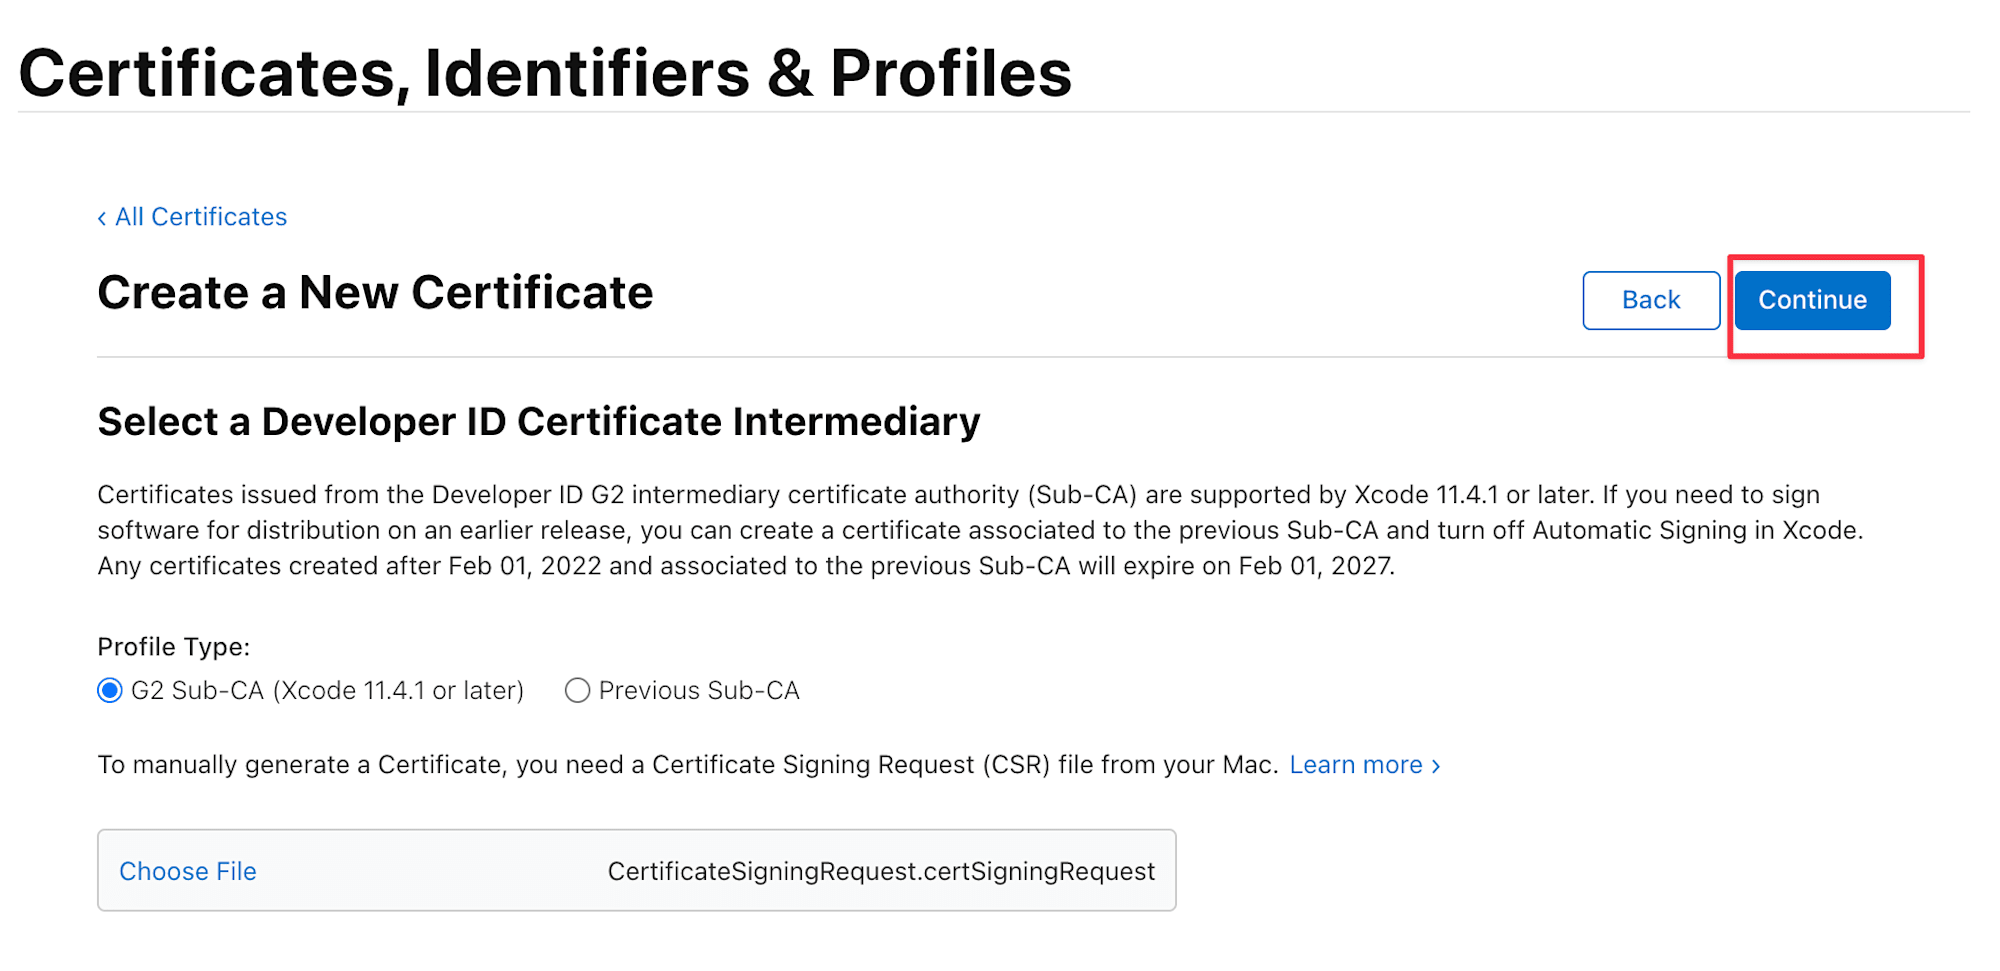Click Choose File to upload a CSR
Screen dimensions: 2000x971
click(188, 871)
